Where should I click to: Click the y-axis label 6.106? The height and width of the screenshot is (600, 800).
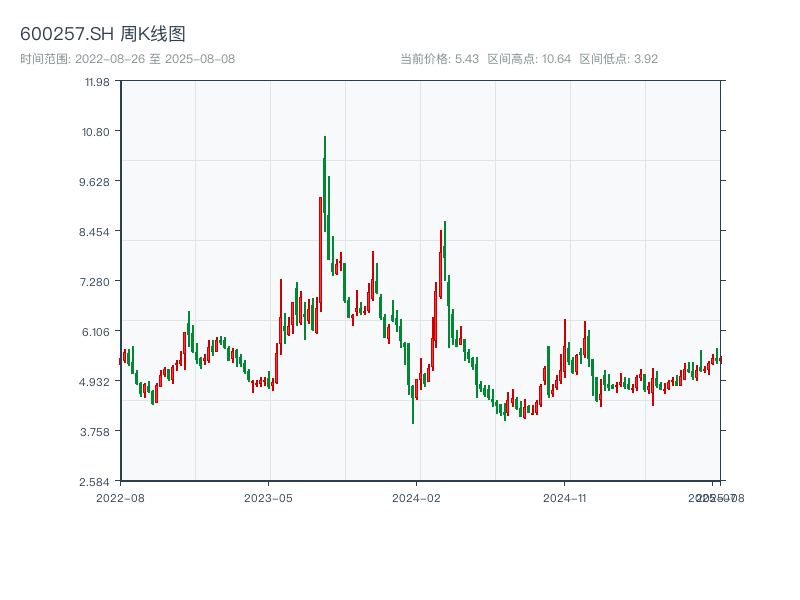[x=96, y=332]
